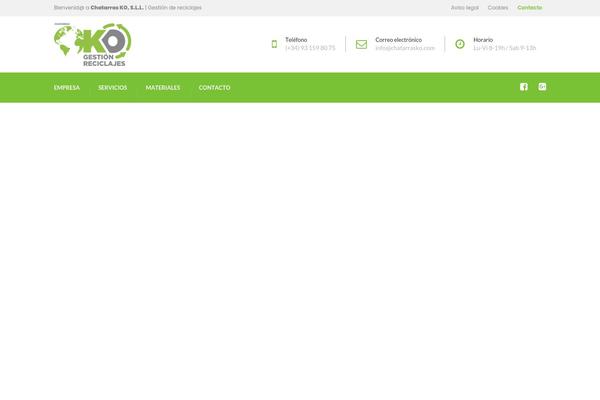Click the clock icon beside Horario
The height and width of the screenshot is (400, 600).
(x=460, y=44)
